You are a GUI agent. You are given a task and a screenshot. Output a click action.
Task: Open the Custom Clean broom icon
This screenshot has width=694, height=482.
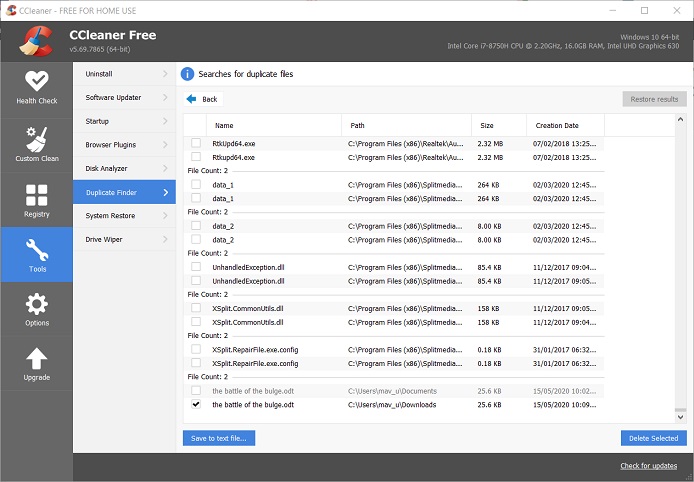click(x=36, y=139)
